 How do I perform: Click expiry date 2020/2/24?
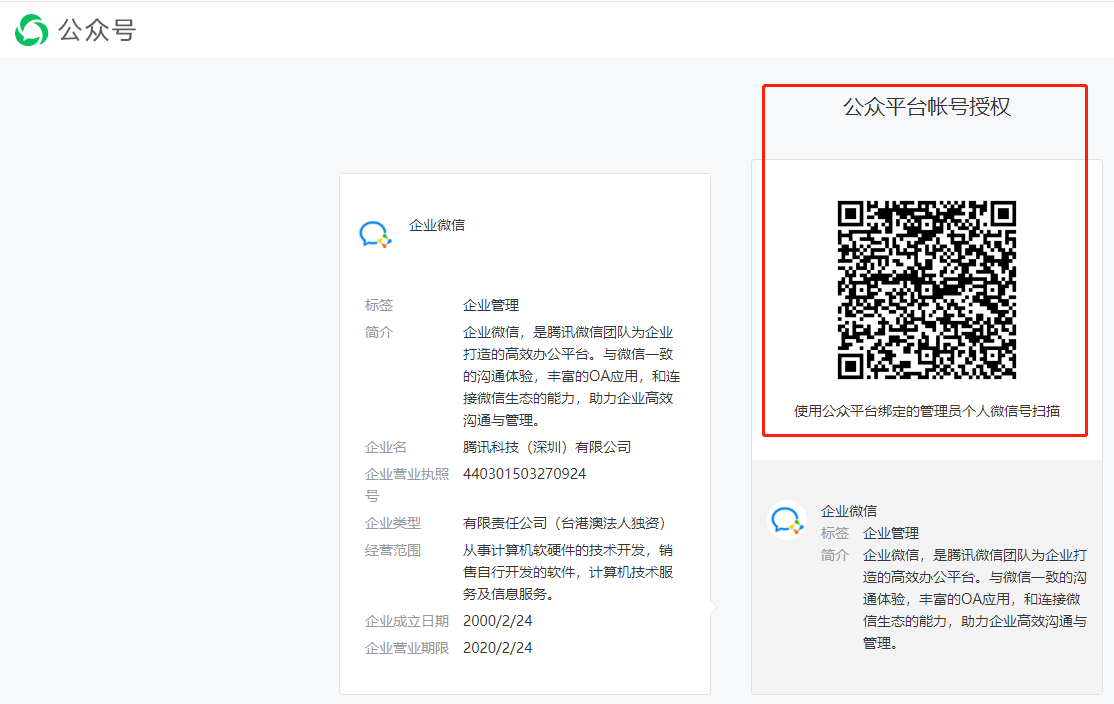coord(497,648)
